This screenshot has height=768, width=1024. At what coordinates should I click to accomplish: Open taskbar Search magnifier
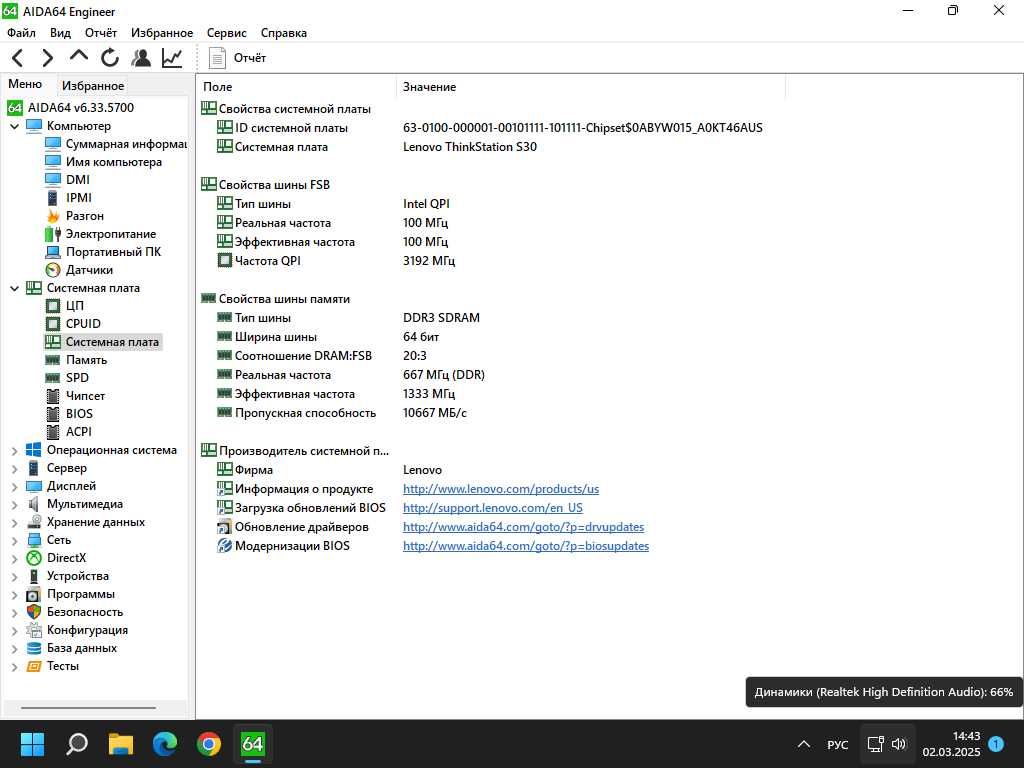(x=76, y=744)
